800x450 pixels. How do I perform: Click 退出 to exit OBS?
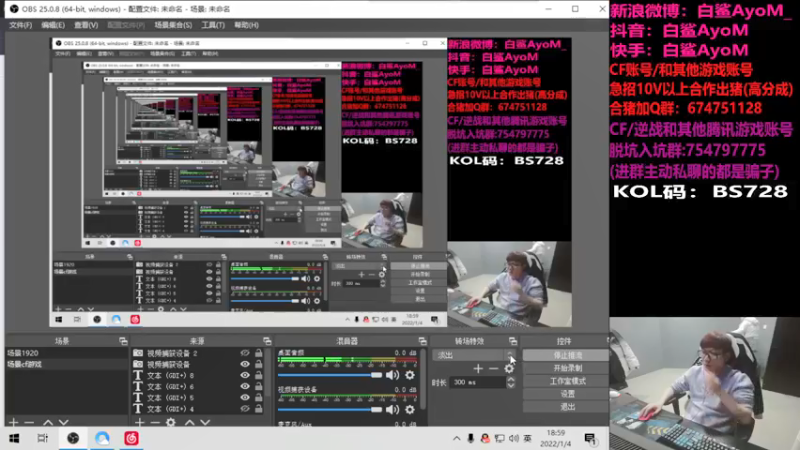pyautogui.click(x=567, y=407)
